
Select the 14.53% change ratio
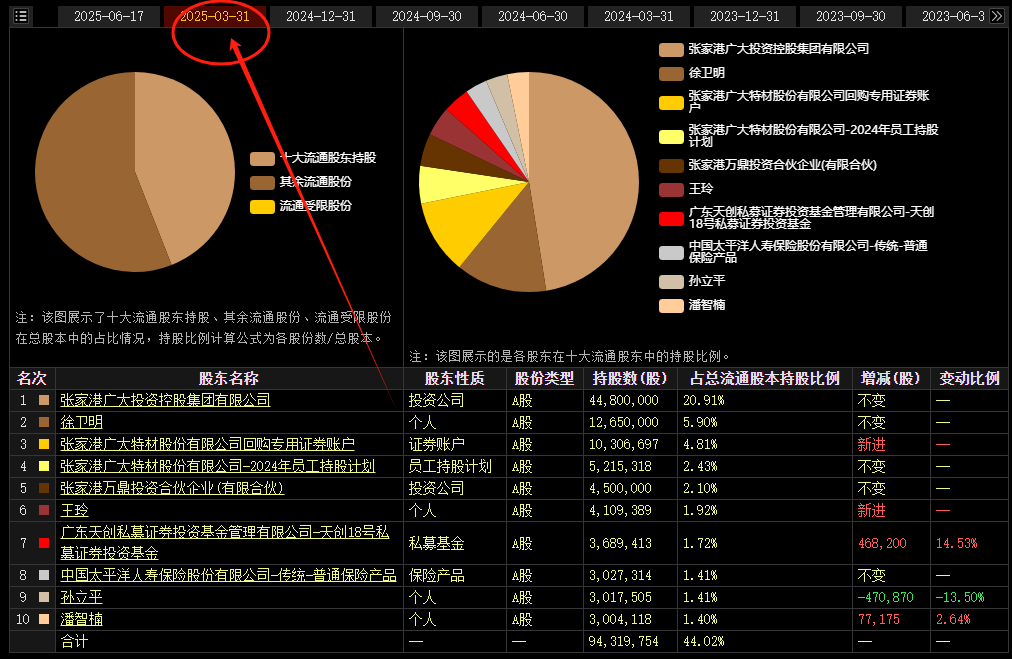tap(956, 543)
